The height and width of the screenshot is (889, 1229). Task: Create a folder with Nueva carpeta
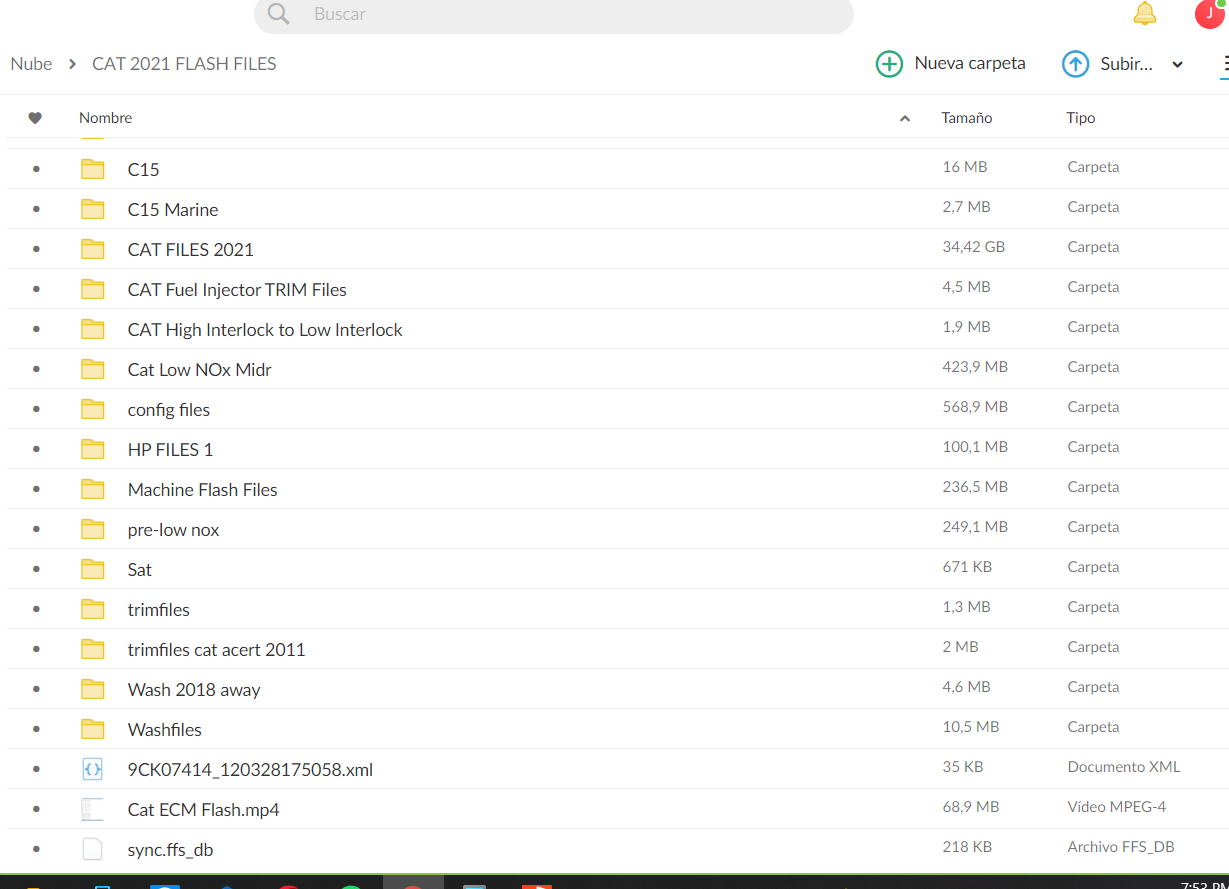(x=951, y=64)
